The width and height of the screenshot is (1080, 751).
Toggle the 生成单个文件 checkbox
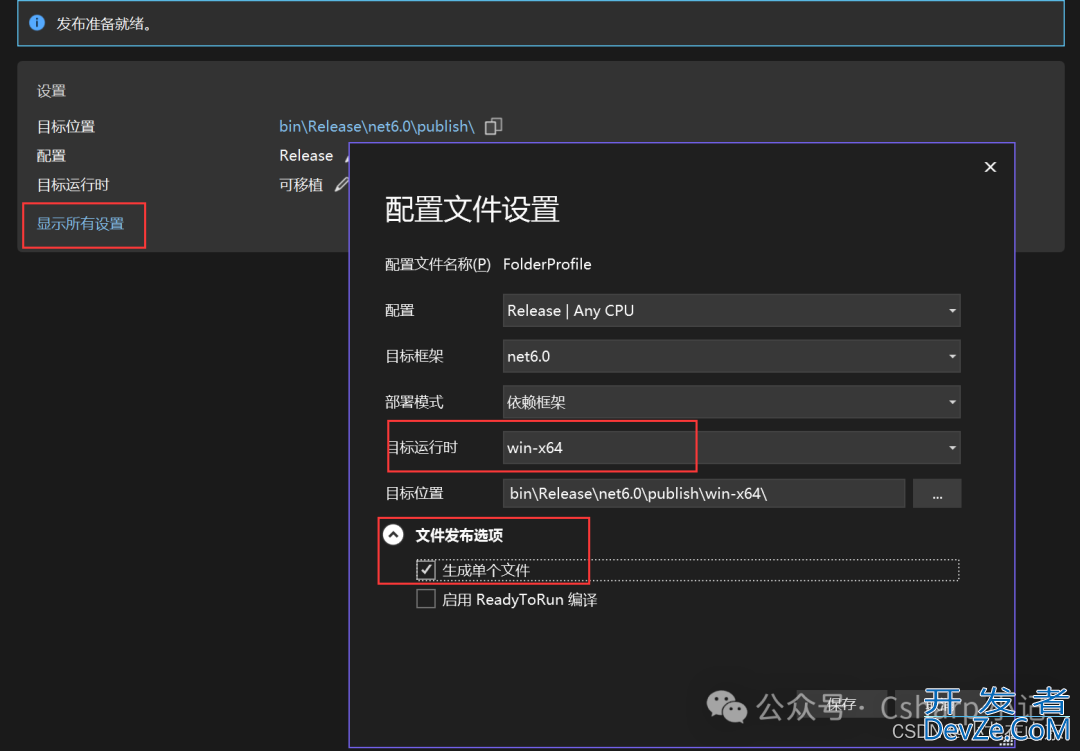pos(426,570)
